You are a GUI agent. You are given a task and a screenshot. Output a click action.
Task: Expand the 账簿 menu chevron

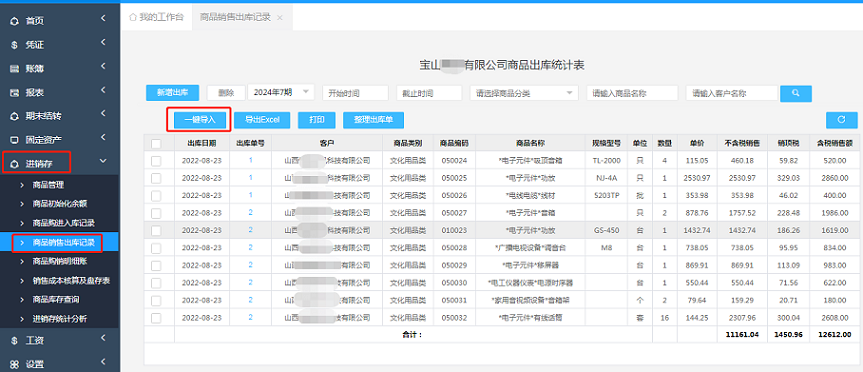pos(103,67)
